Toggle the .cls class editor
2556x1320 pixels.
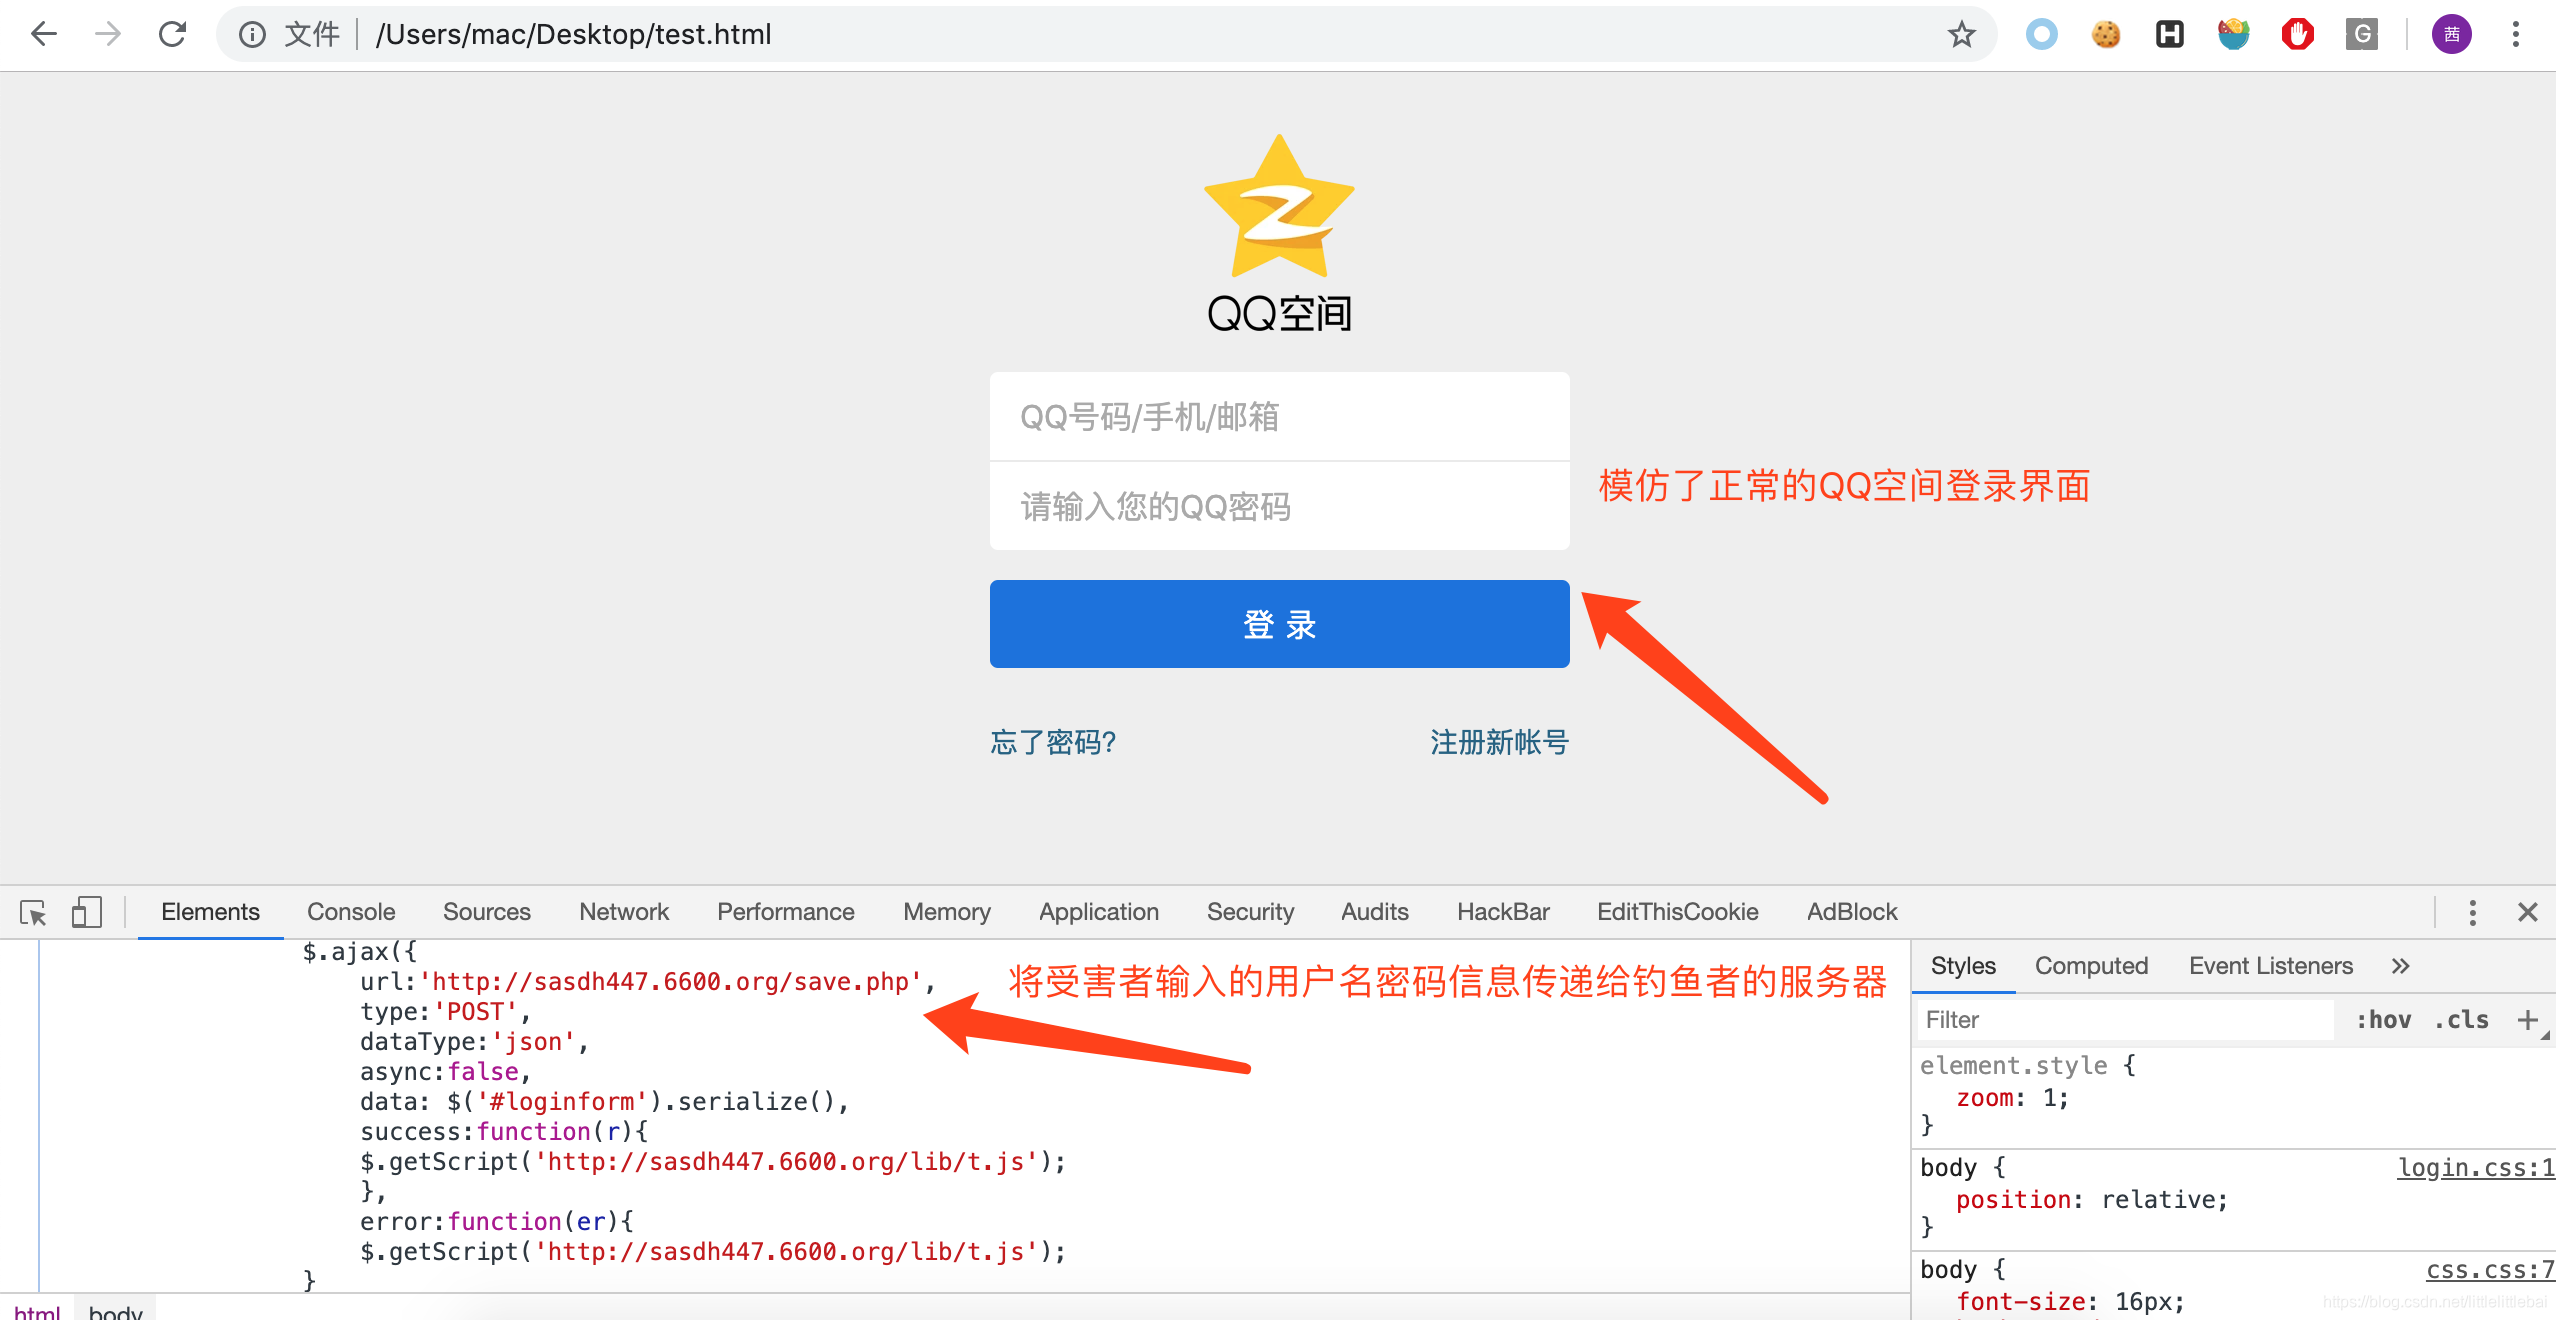[2461, 1020]
